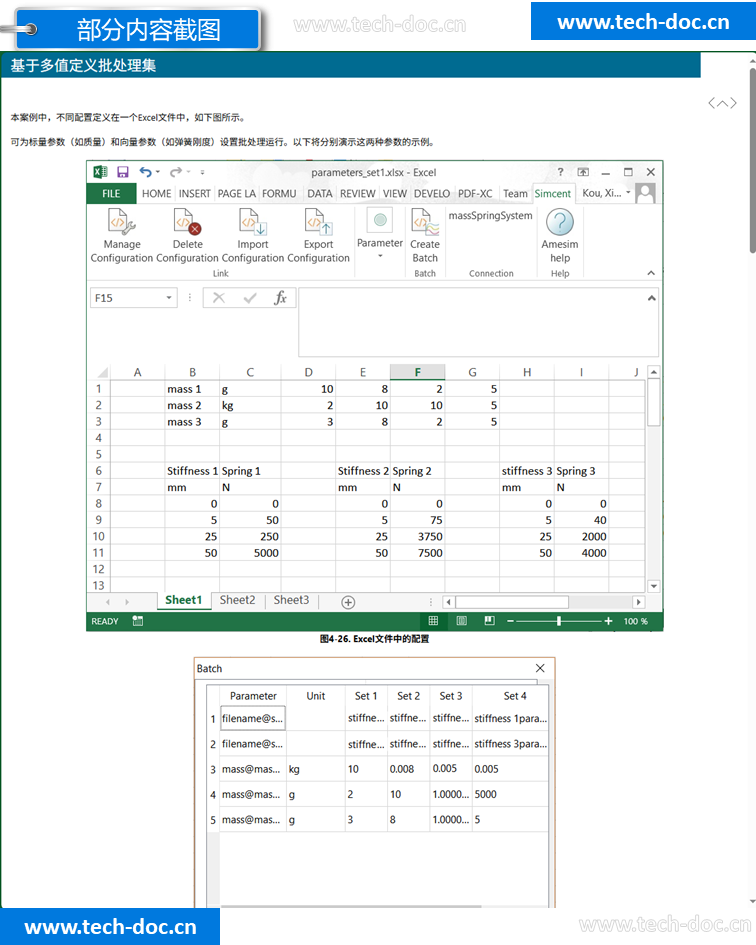756x945 pixels.
Task: Click the page navigation arrows icon
Action: click(x=722, y=103)
